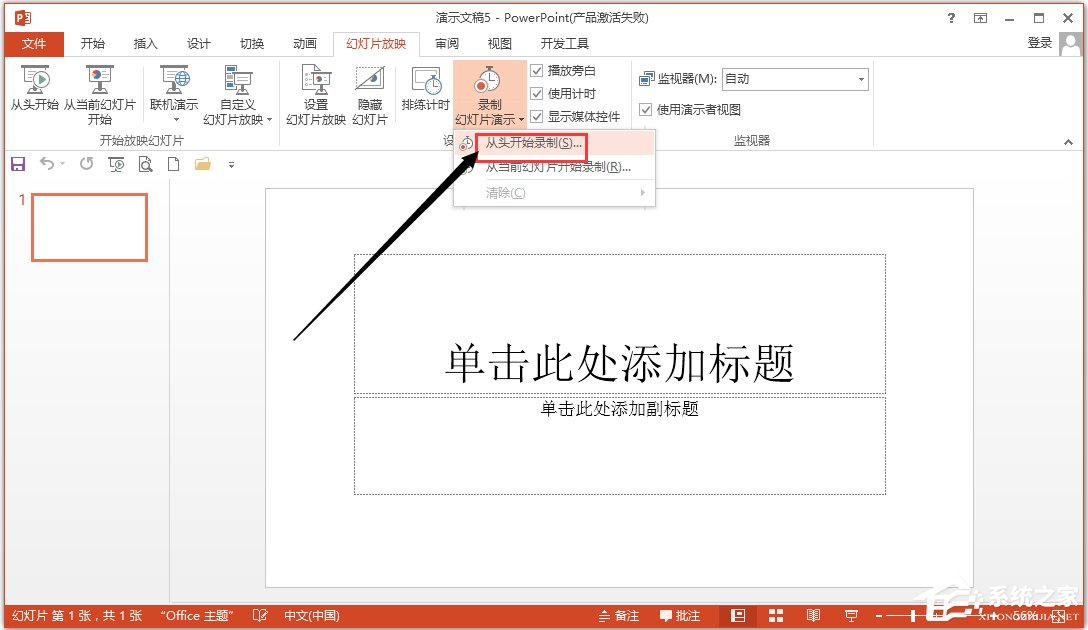Open 自定义幻灯片放映 custom show
Screen dimensions: 1088x630
pyautogui.click(x=238, y=95)
